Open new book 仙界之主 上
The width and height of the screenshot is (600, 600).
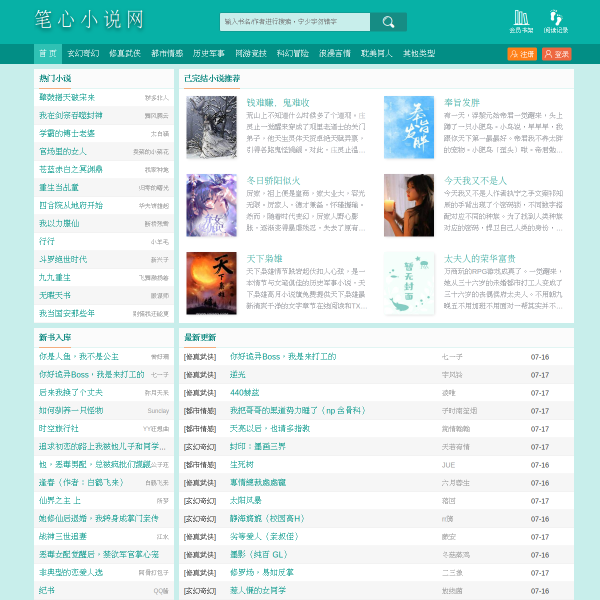pyautogui.click(x=60, y=500)
